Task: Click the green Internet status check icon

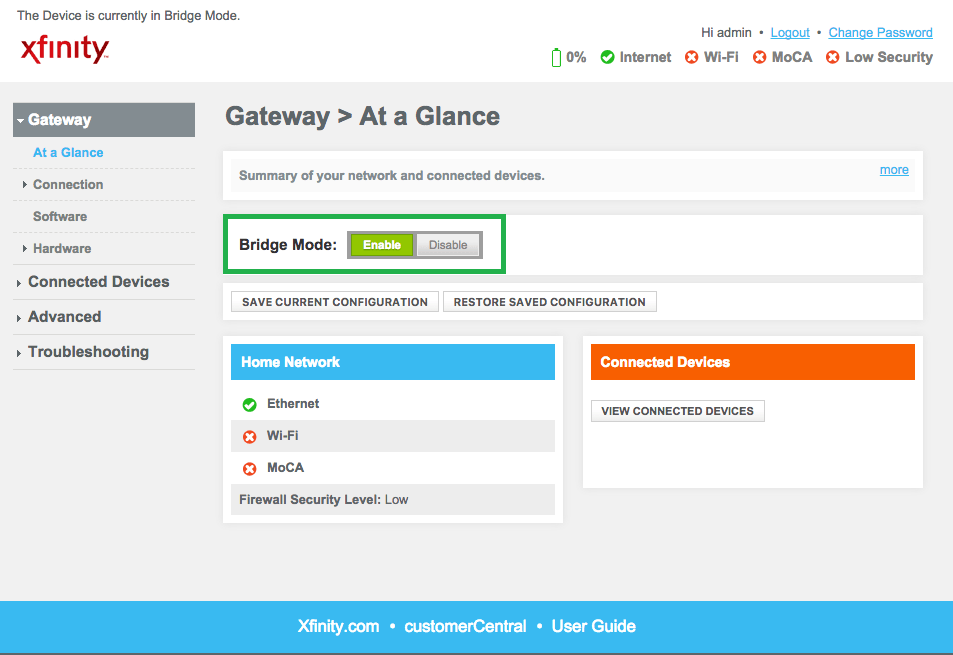Action: (607, 57)
